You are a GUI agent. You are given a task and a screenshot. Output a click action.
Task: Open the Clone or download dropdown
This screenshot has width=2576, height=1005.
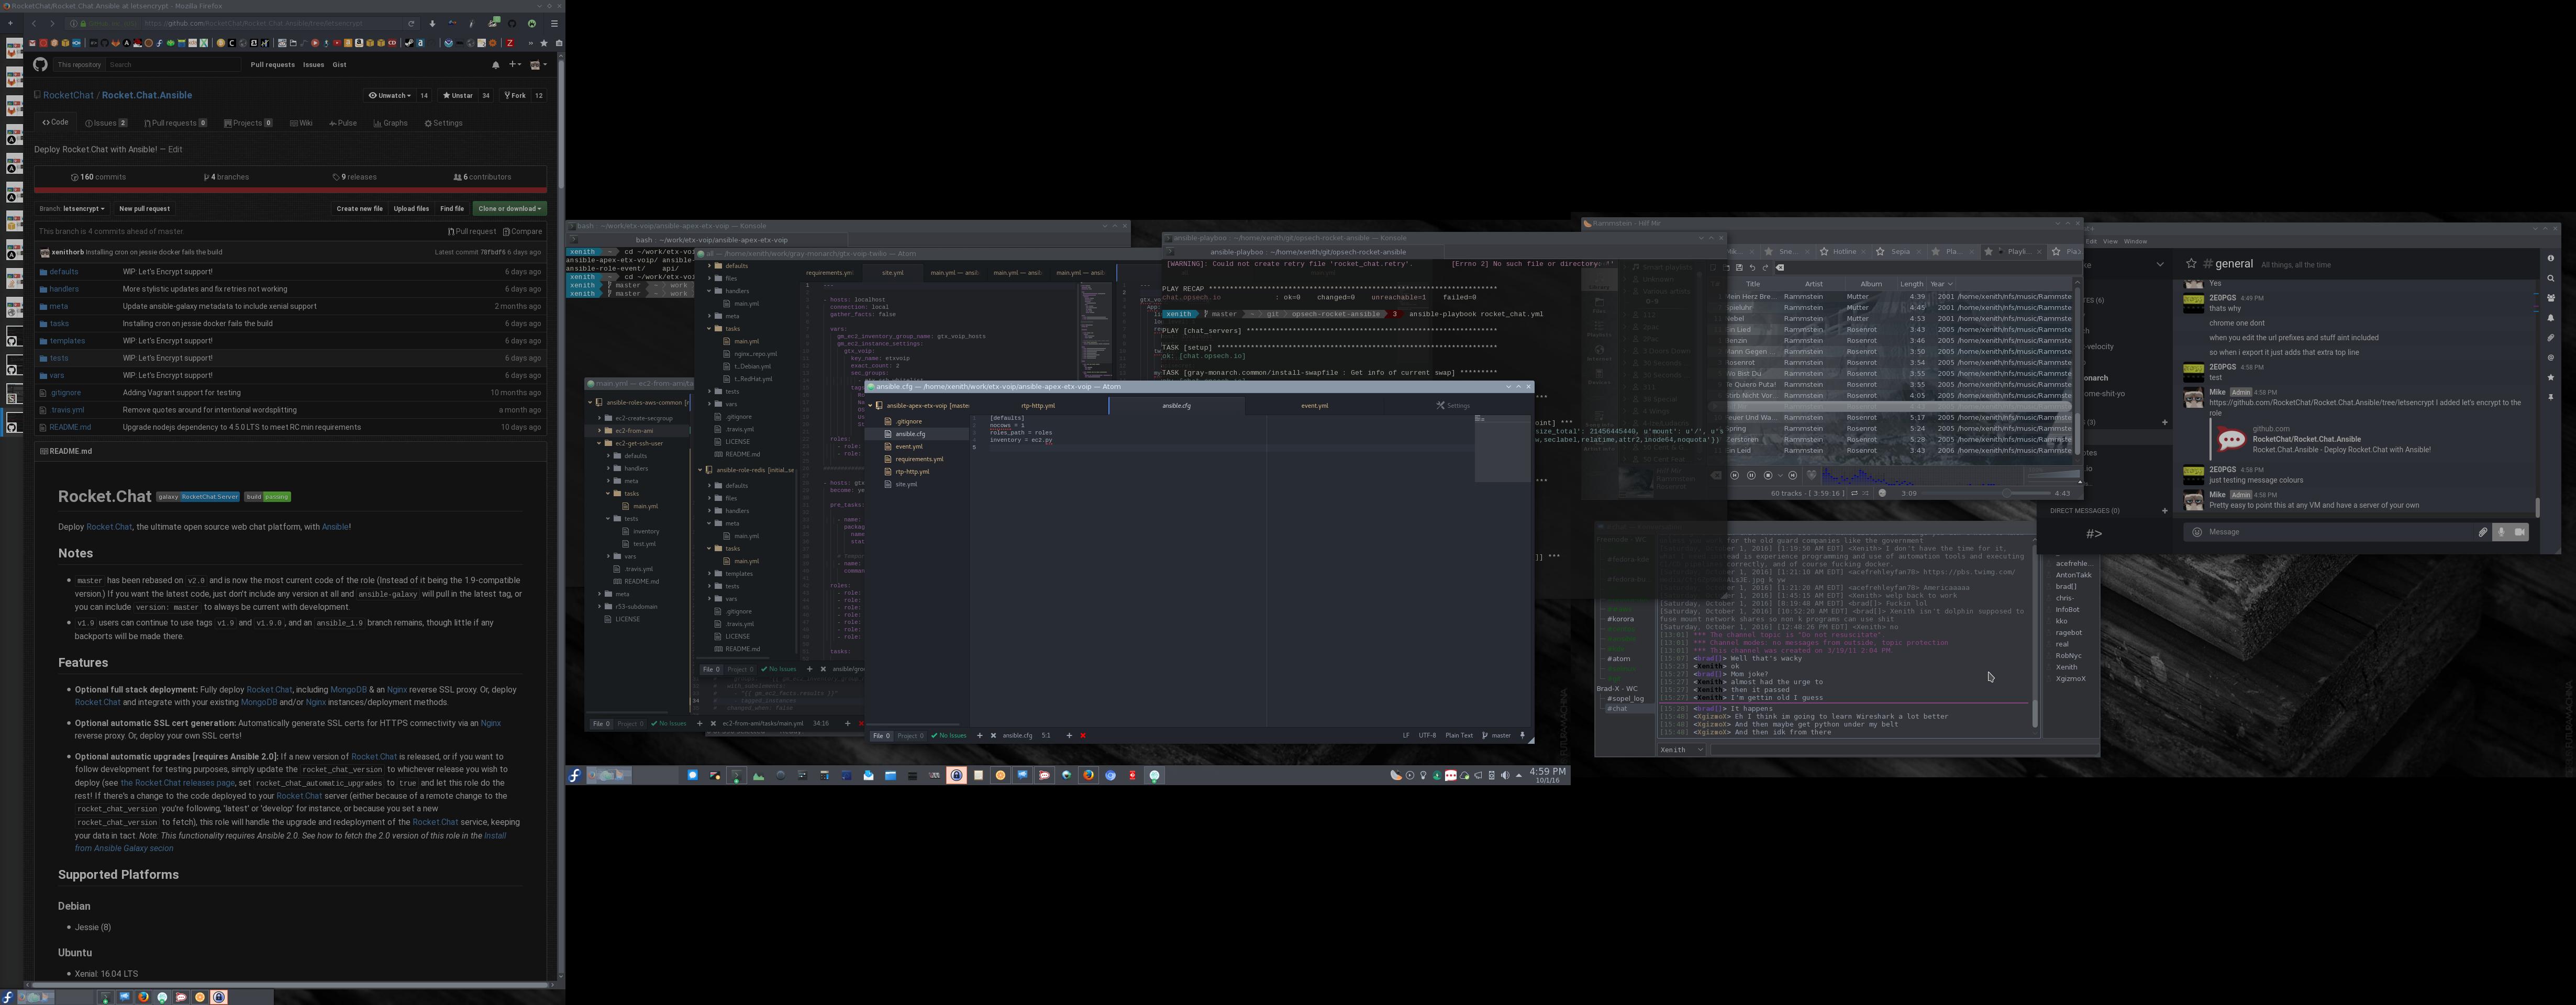coord(510,209)
